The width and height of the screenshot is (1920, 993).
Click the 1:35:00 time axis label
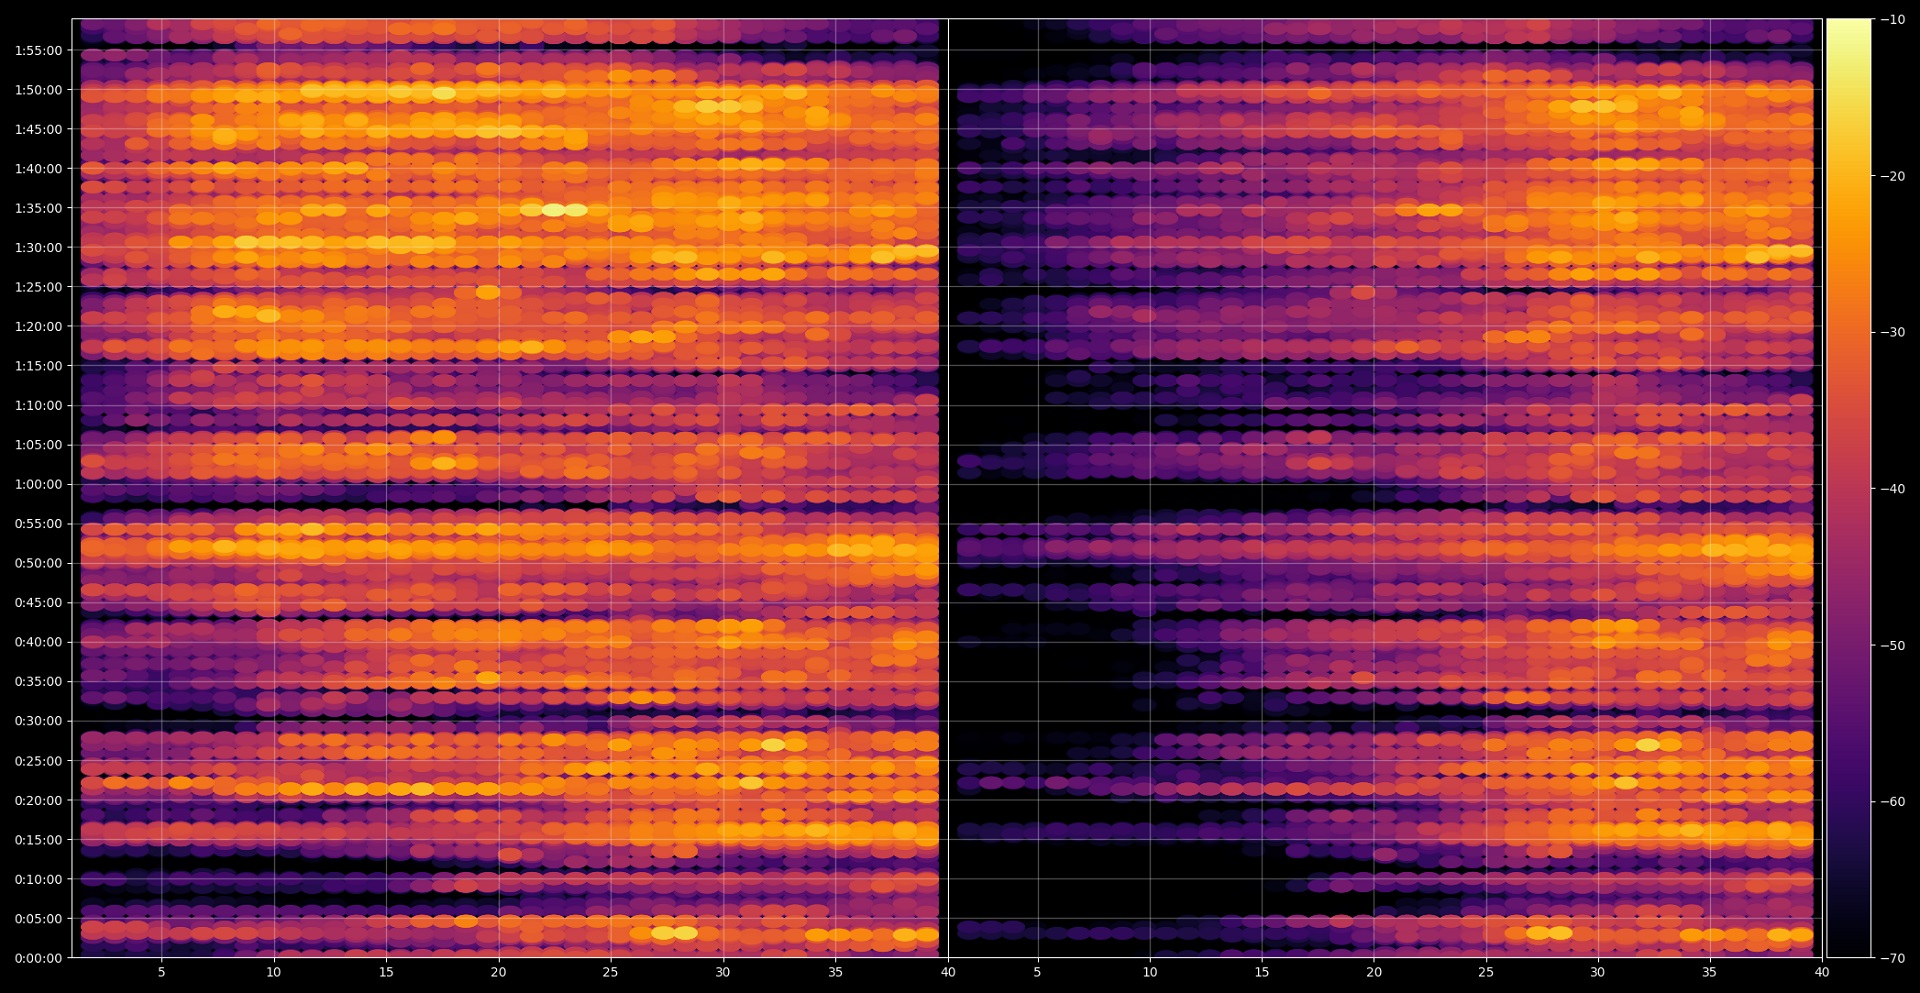tap(38, 208)
